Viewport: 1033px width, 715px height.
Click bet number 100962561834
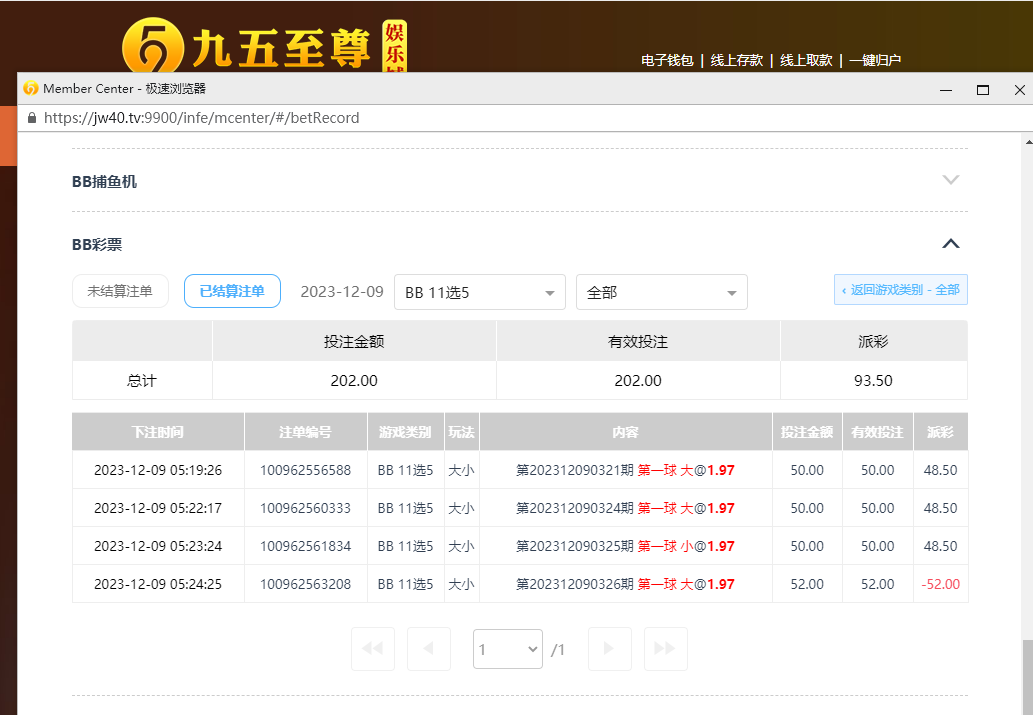pyautogui.click(x=306, y=546)
